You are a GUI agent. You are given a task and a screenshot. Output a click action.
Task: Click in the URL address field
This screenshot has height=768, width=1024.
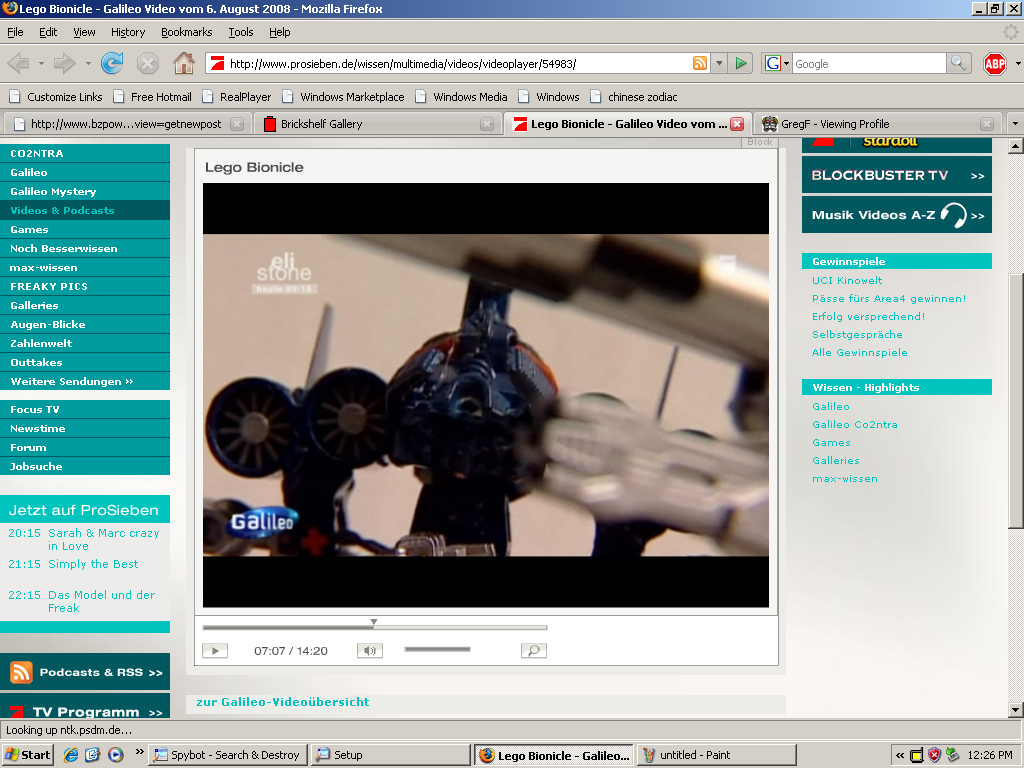tap(457, 63)
